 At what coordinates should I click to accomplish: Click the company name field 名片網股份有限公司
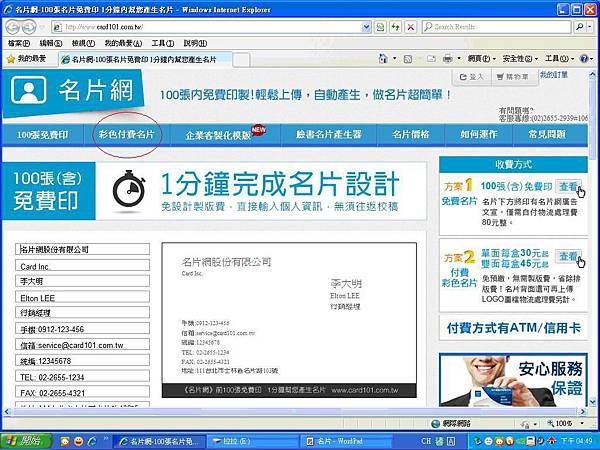point(82,249)
